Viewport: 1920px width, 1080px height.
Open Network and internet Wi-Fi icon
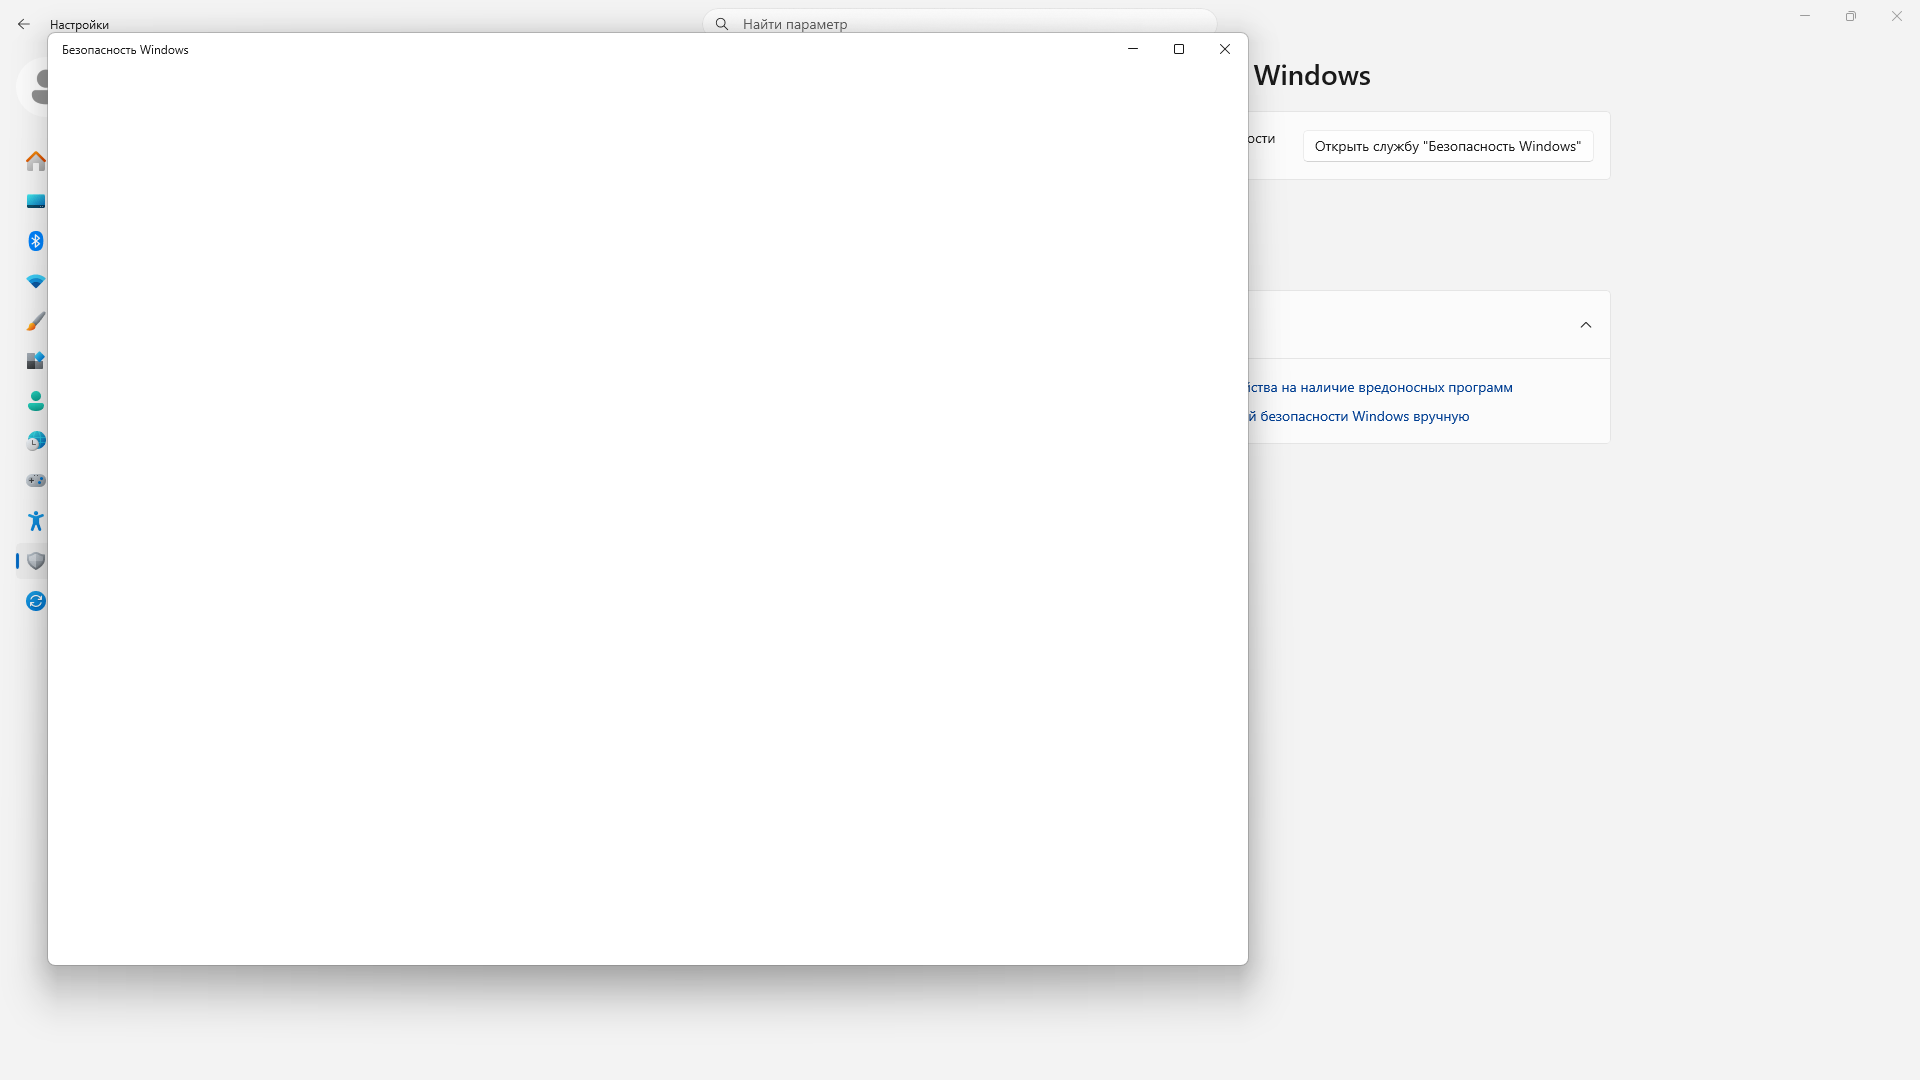pyautogui.click(x=36, y=281)
